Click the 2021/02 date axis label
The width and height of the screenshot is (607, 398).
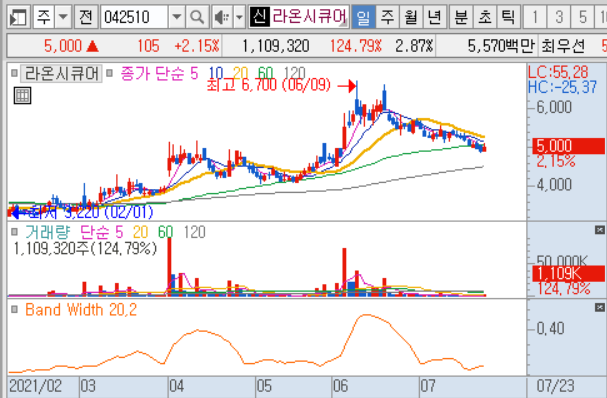point(35,386)
